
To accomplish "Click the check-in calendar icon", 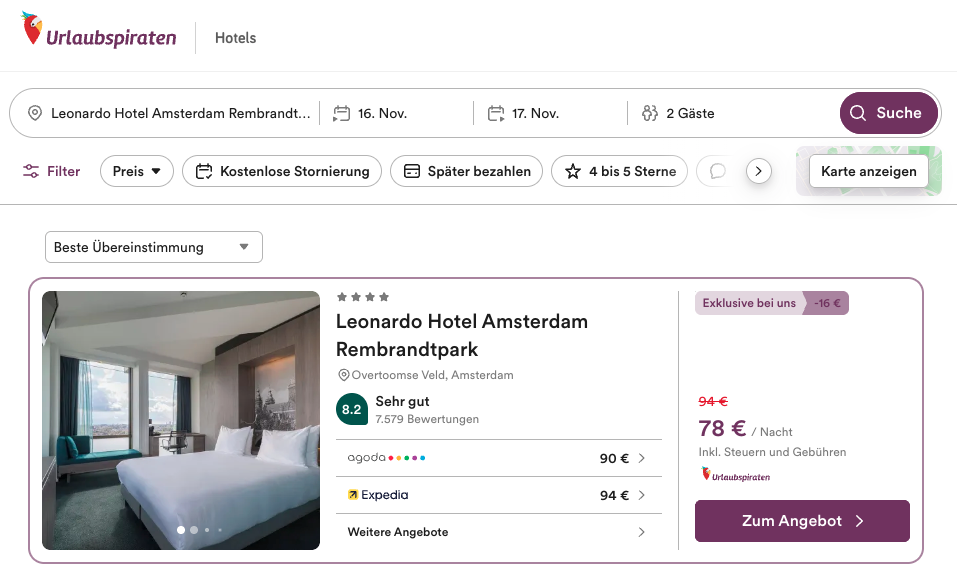I will [342, 114].
